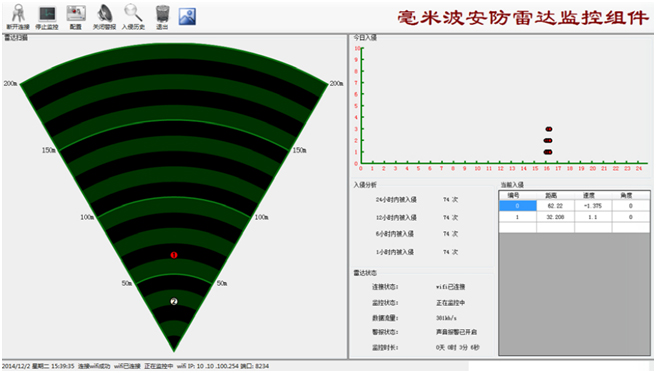Click the blue picture icon in toolbar
The height and width of the screenshot is (373, 656).
(187, 16)
